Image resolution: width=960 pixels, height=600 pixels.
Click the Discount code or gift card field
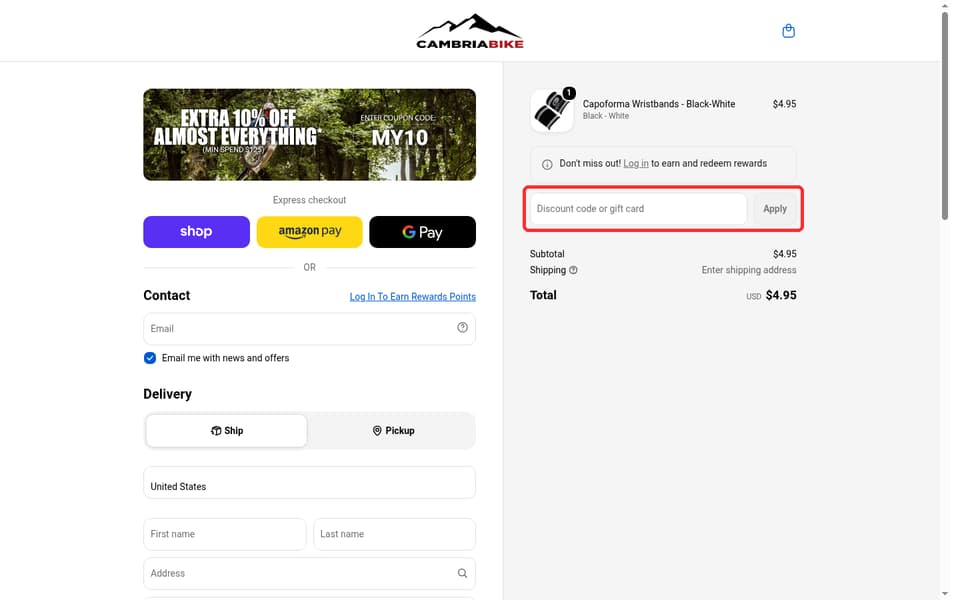(638, 209)
